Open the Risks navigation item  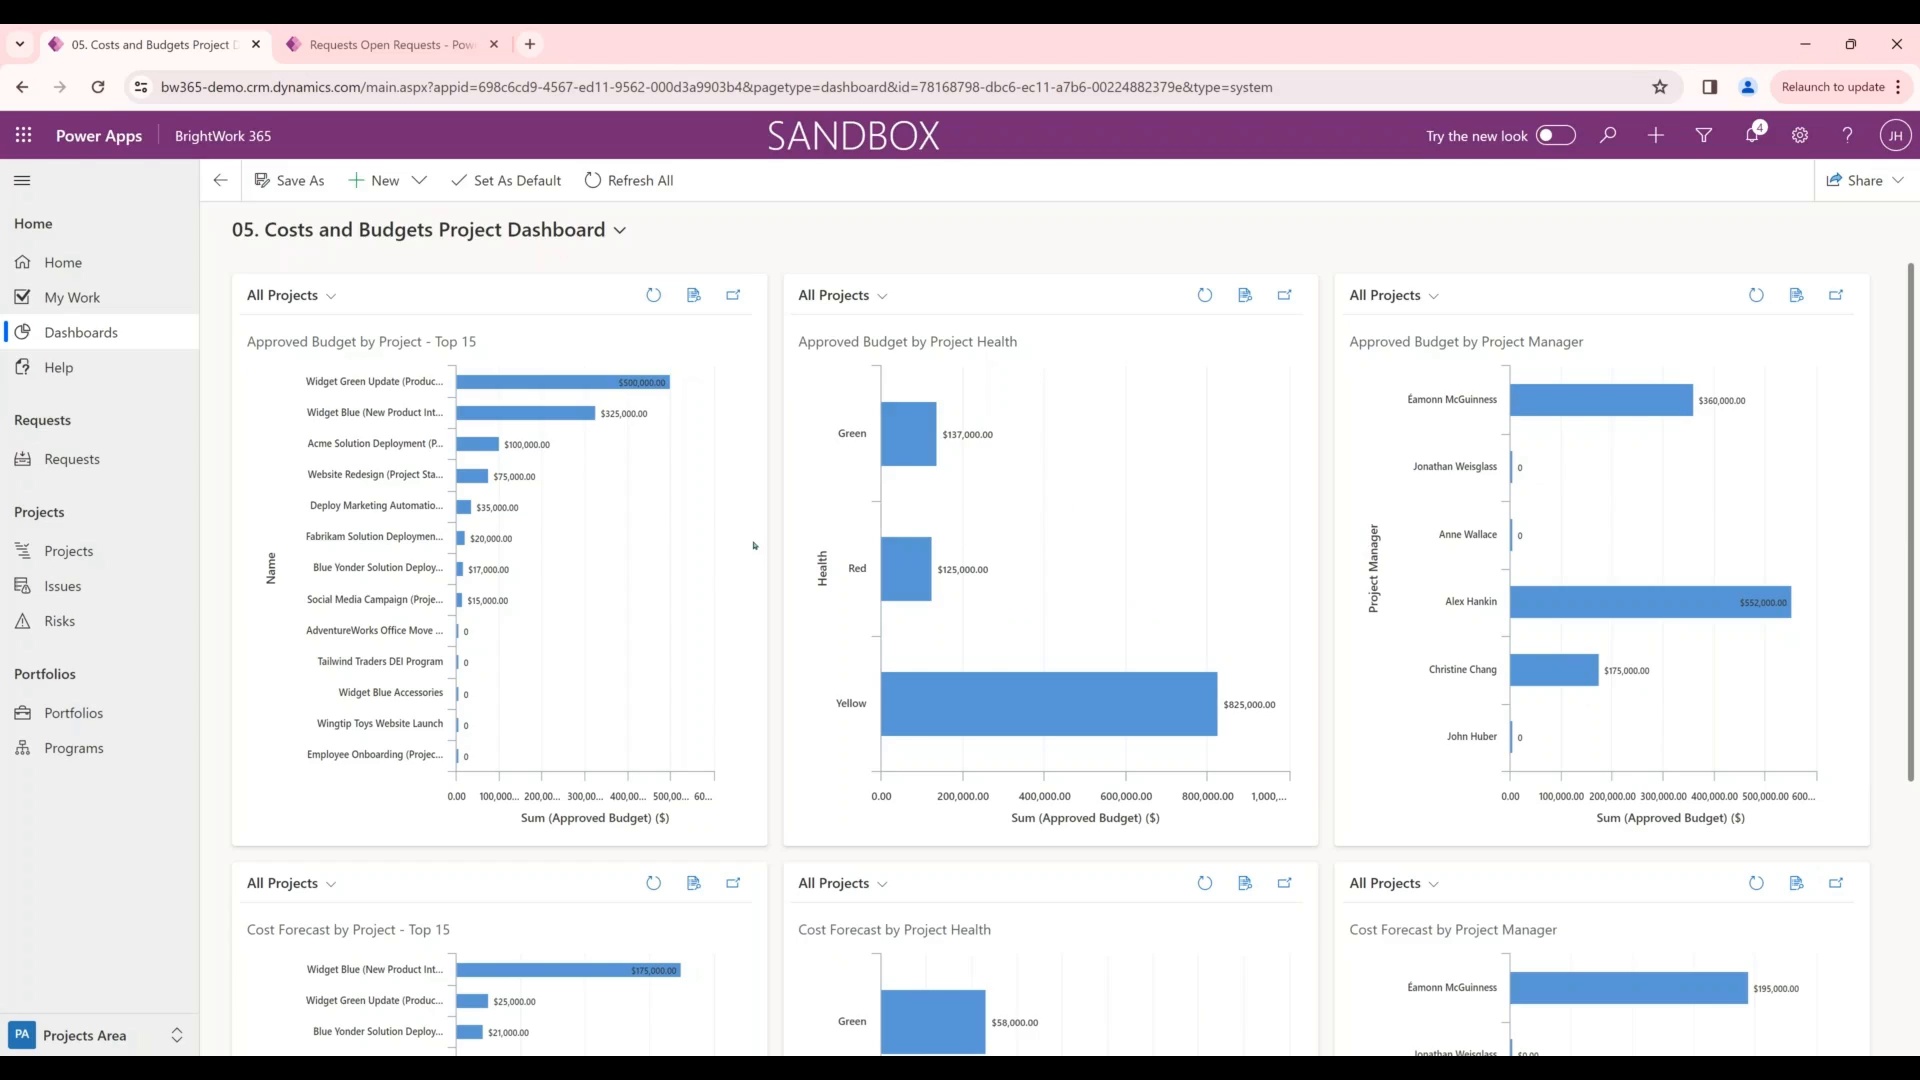tap(59, 621)
